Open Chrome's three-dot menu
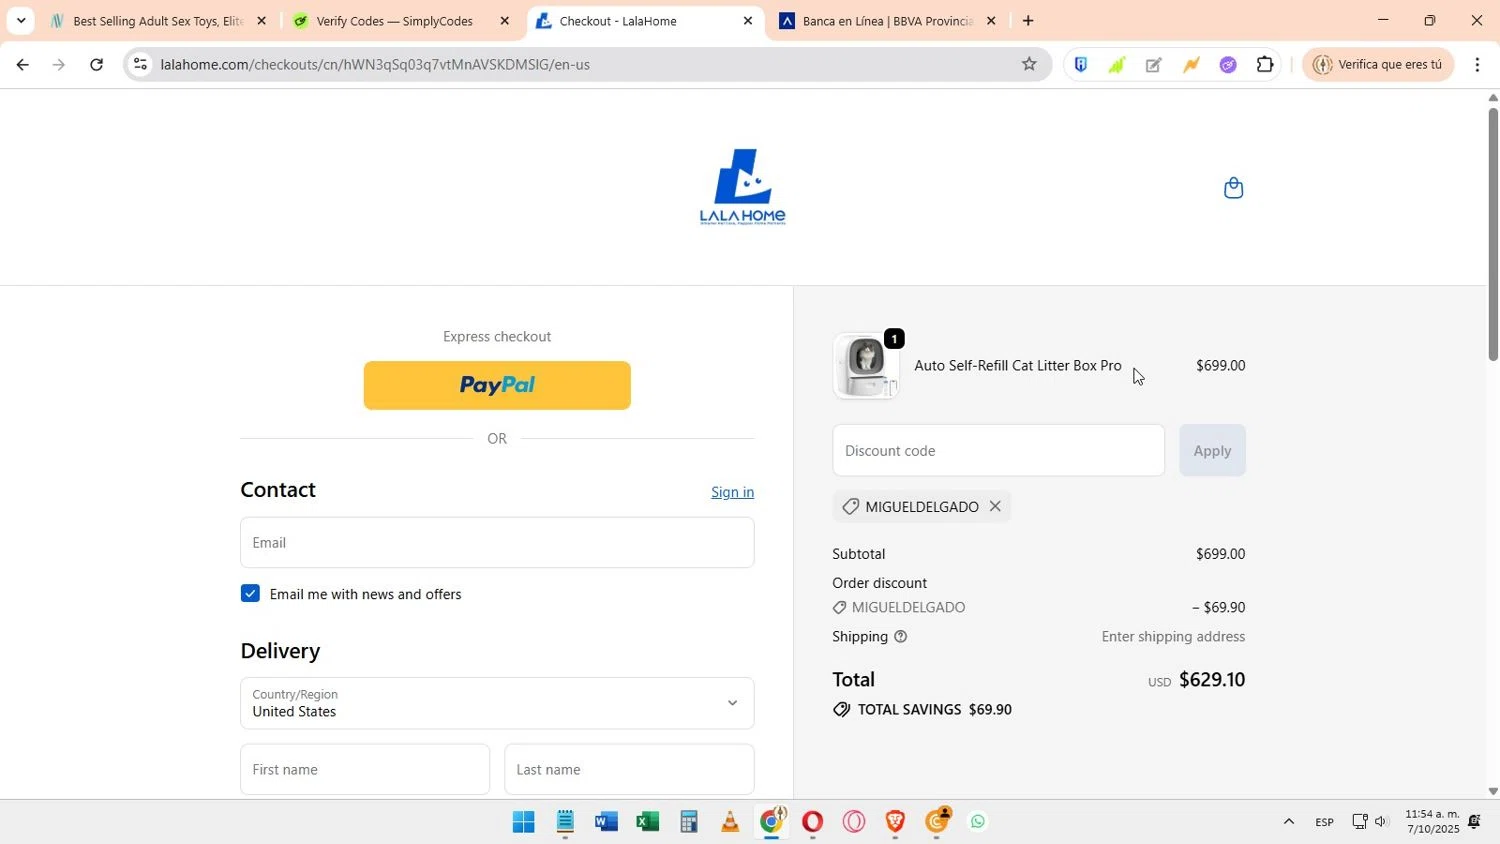Image resolution: width=1500 pixels, height=844 pixels. [1478, 64]
